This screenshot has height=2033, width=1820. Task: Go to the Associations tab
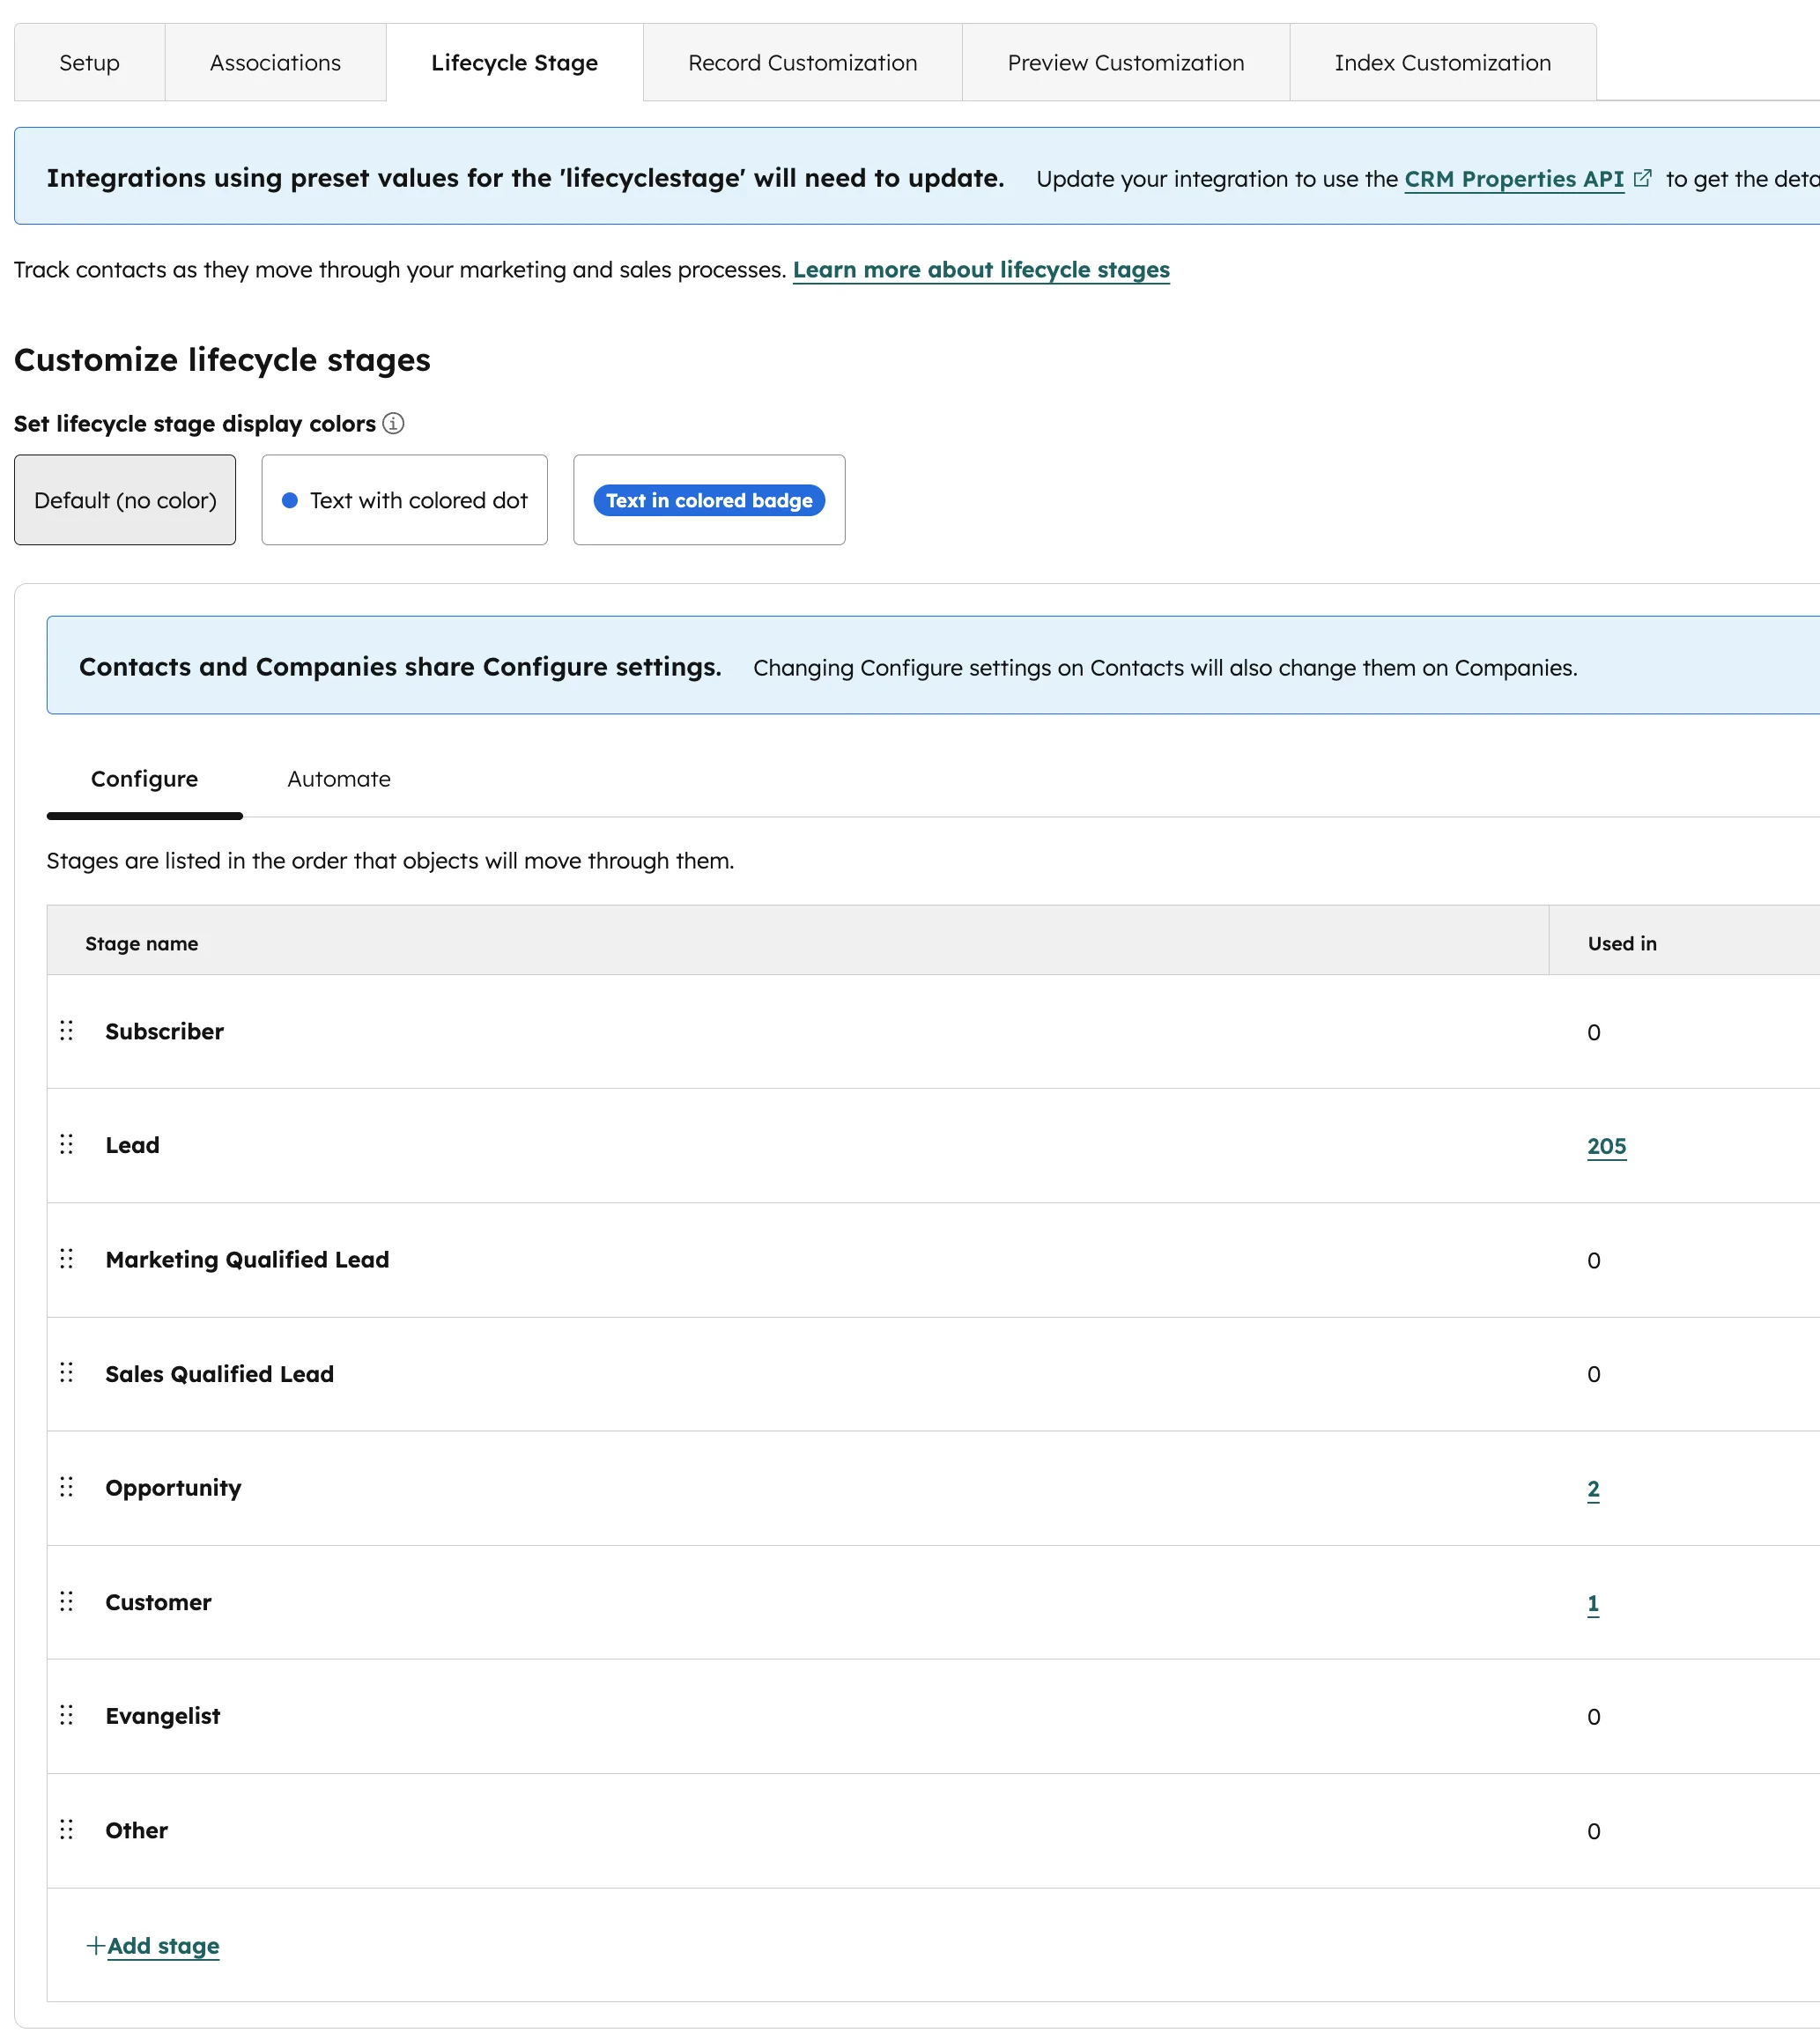pos(274,62)
